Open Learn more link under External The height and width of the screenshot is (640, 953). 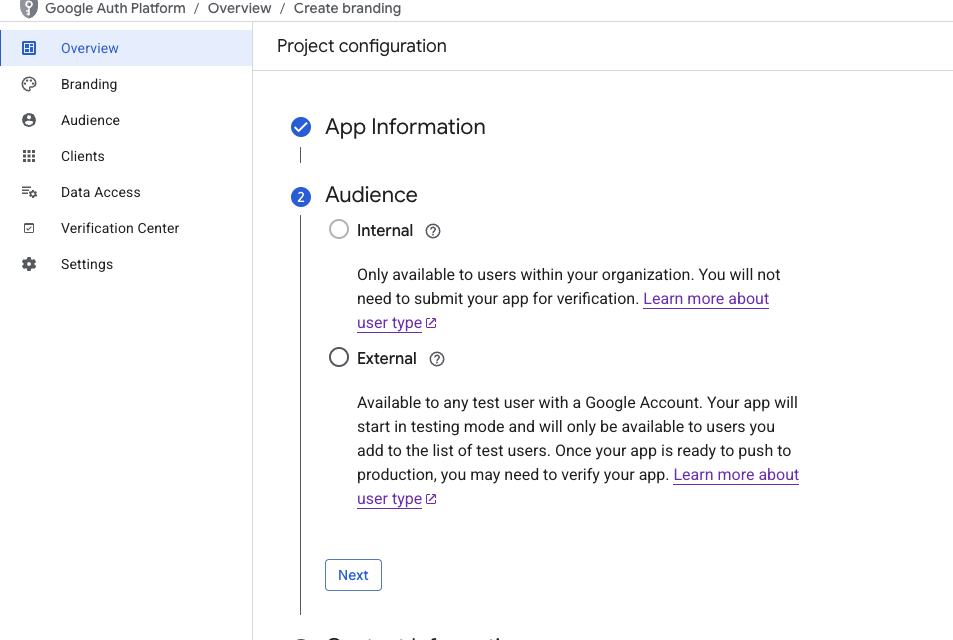coord(735,475)
